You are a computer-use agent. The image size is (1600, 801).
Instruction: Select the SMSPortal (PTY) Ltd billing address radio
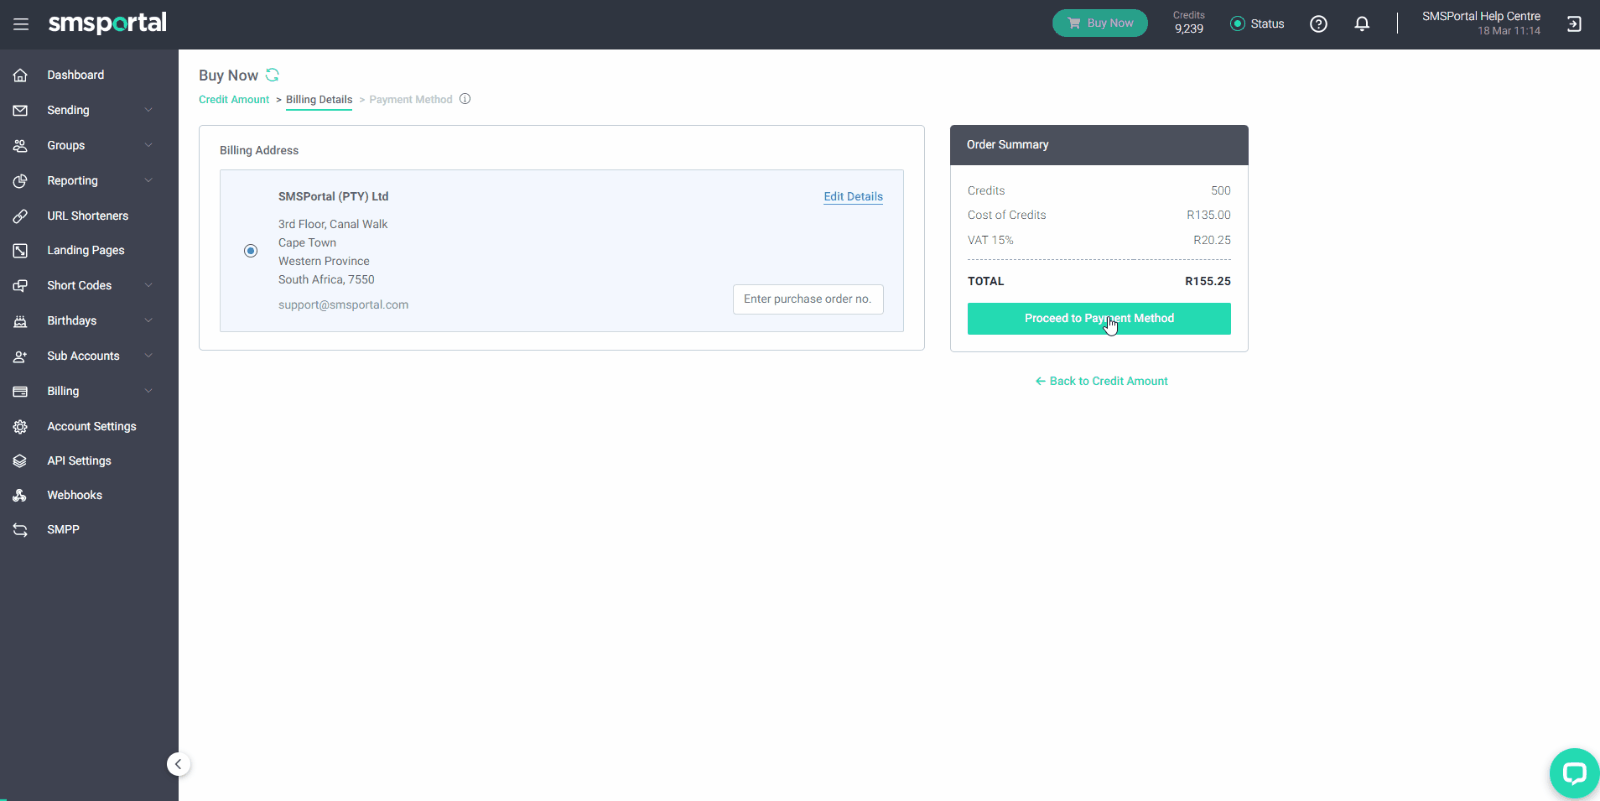[251, 251]
